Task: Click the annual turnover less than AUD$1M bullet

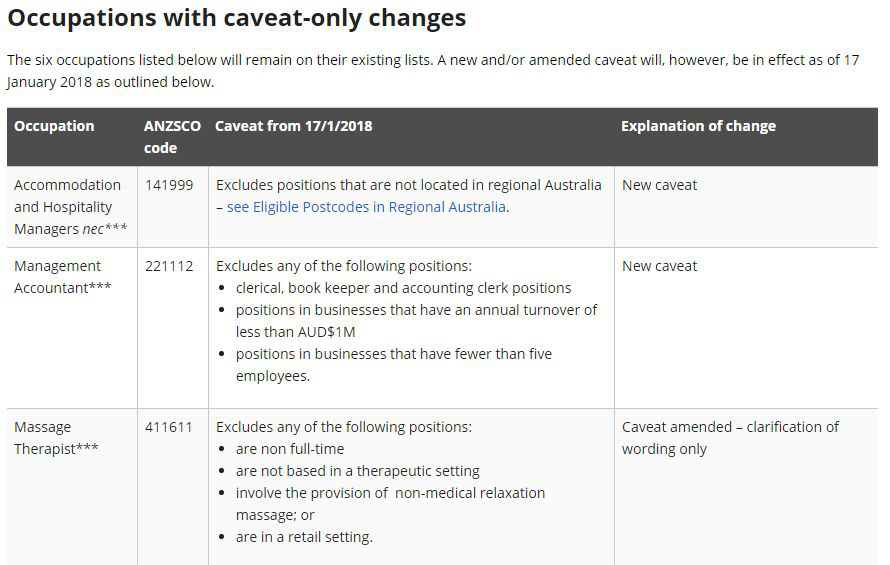Action: (416, 321)
